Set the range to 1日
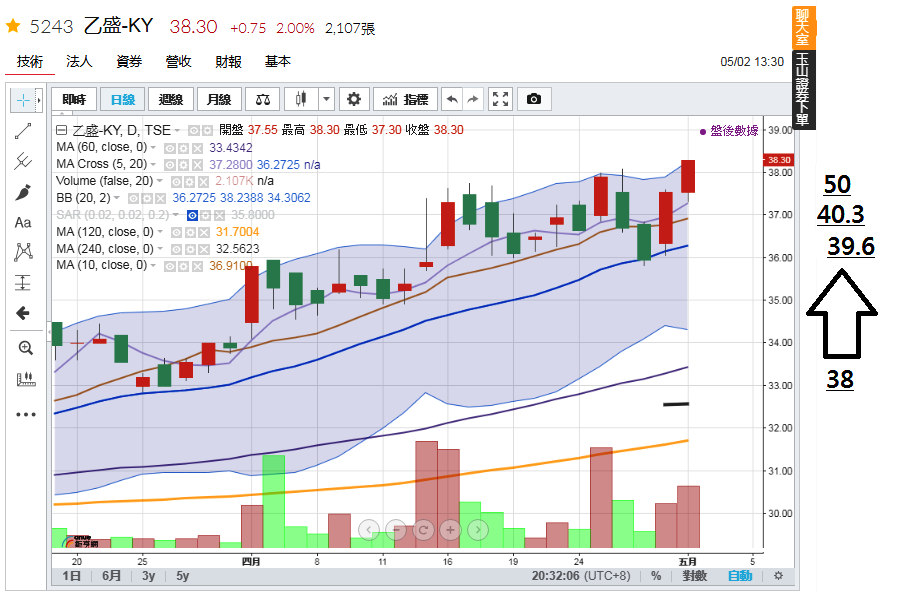The height and width of the screenshot is (600, 900). tap(72, 576)
